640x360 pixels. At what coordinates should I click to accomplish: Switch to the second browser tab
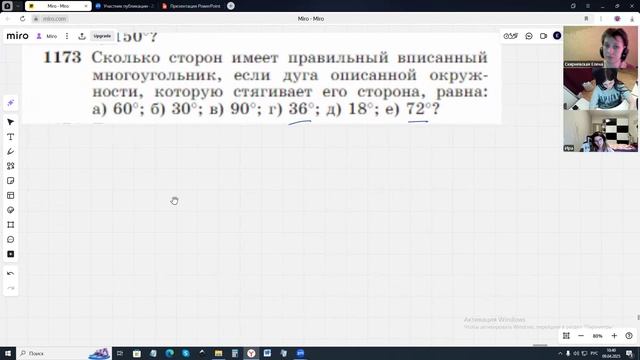click(124, 6)
